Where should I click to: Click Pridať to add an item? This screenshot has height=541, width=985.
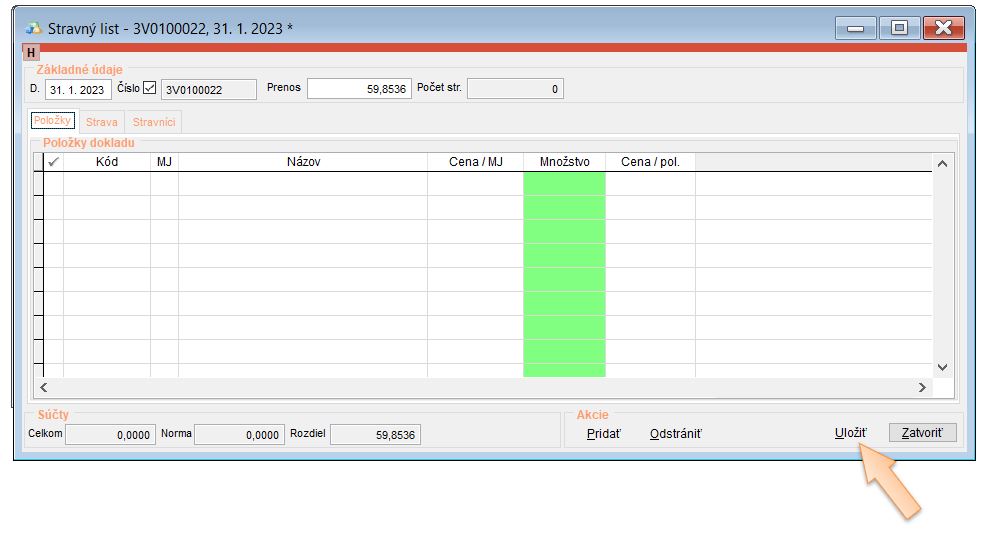pyautogui.click(x=603, y=434)
